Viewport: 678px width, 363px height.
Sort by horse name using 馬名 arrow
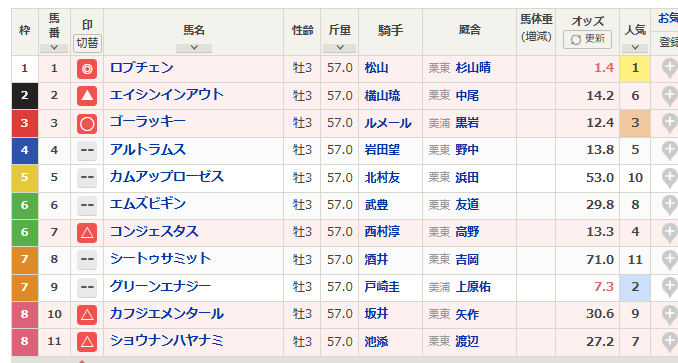click(x=194, y=48)
